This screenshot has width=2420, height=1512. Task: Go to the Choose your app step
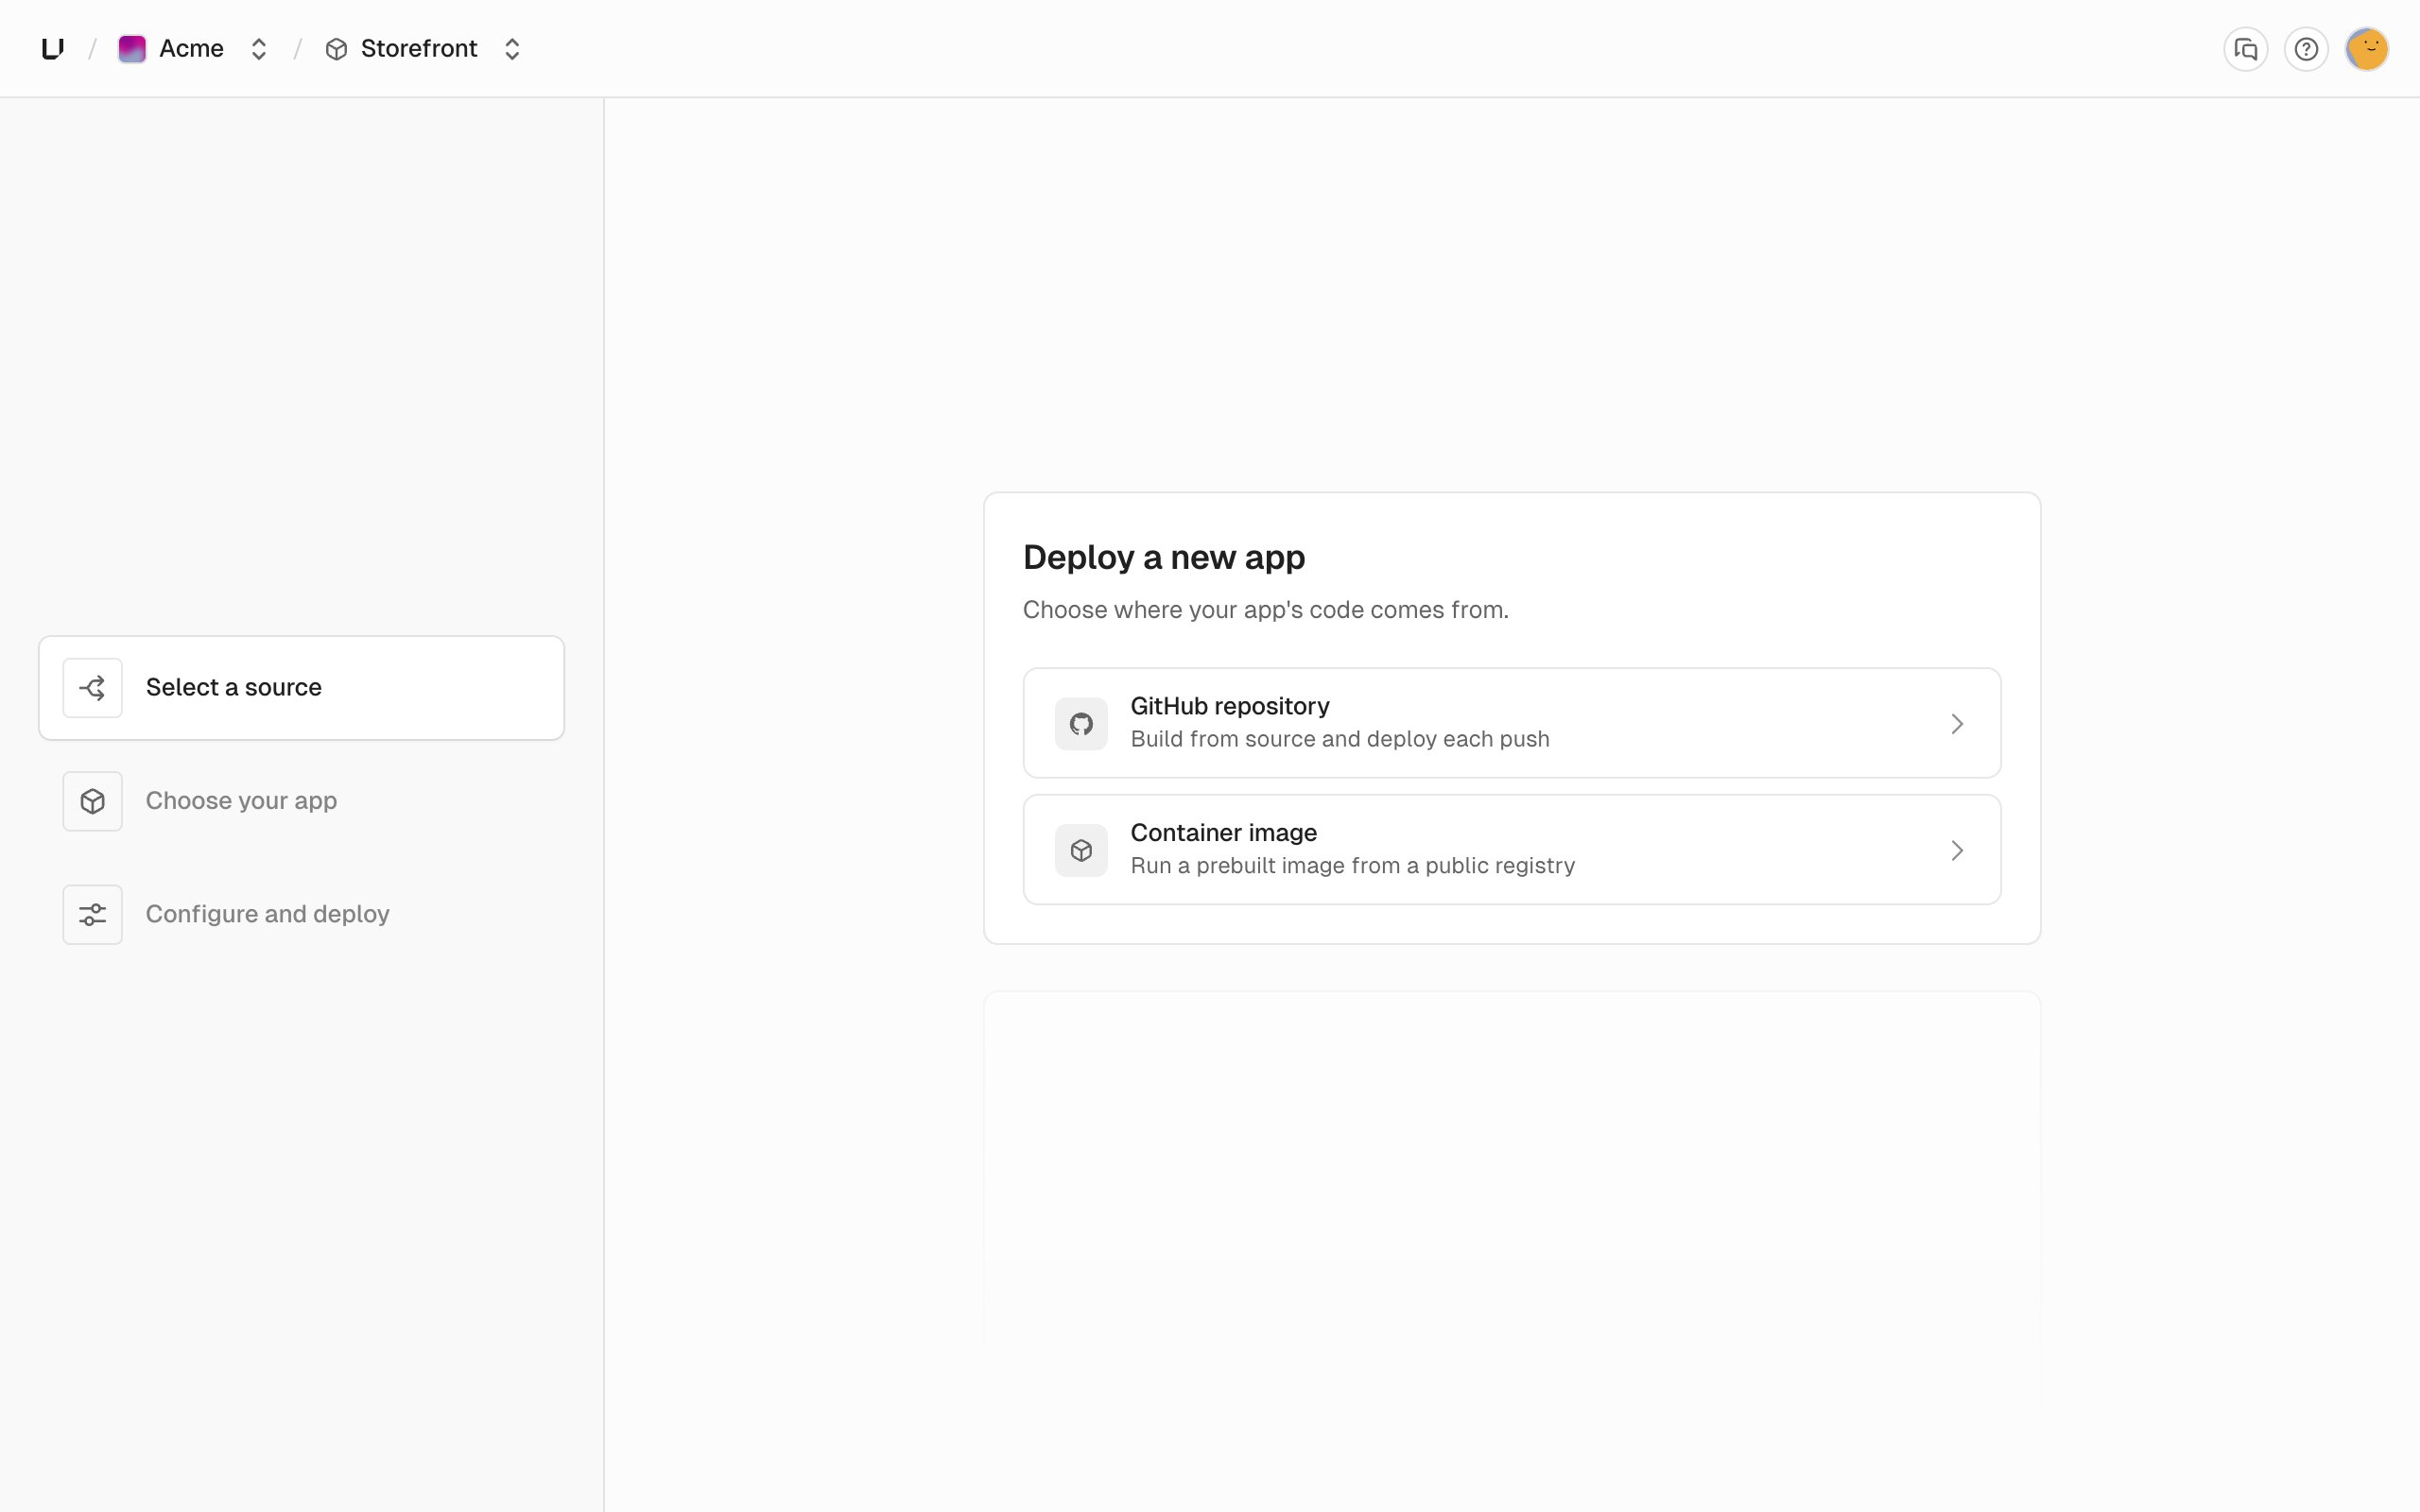click(x=301, y=801)
